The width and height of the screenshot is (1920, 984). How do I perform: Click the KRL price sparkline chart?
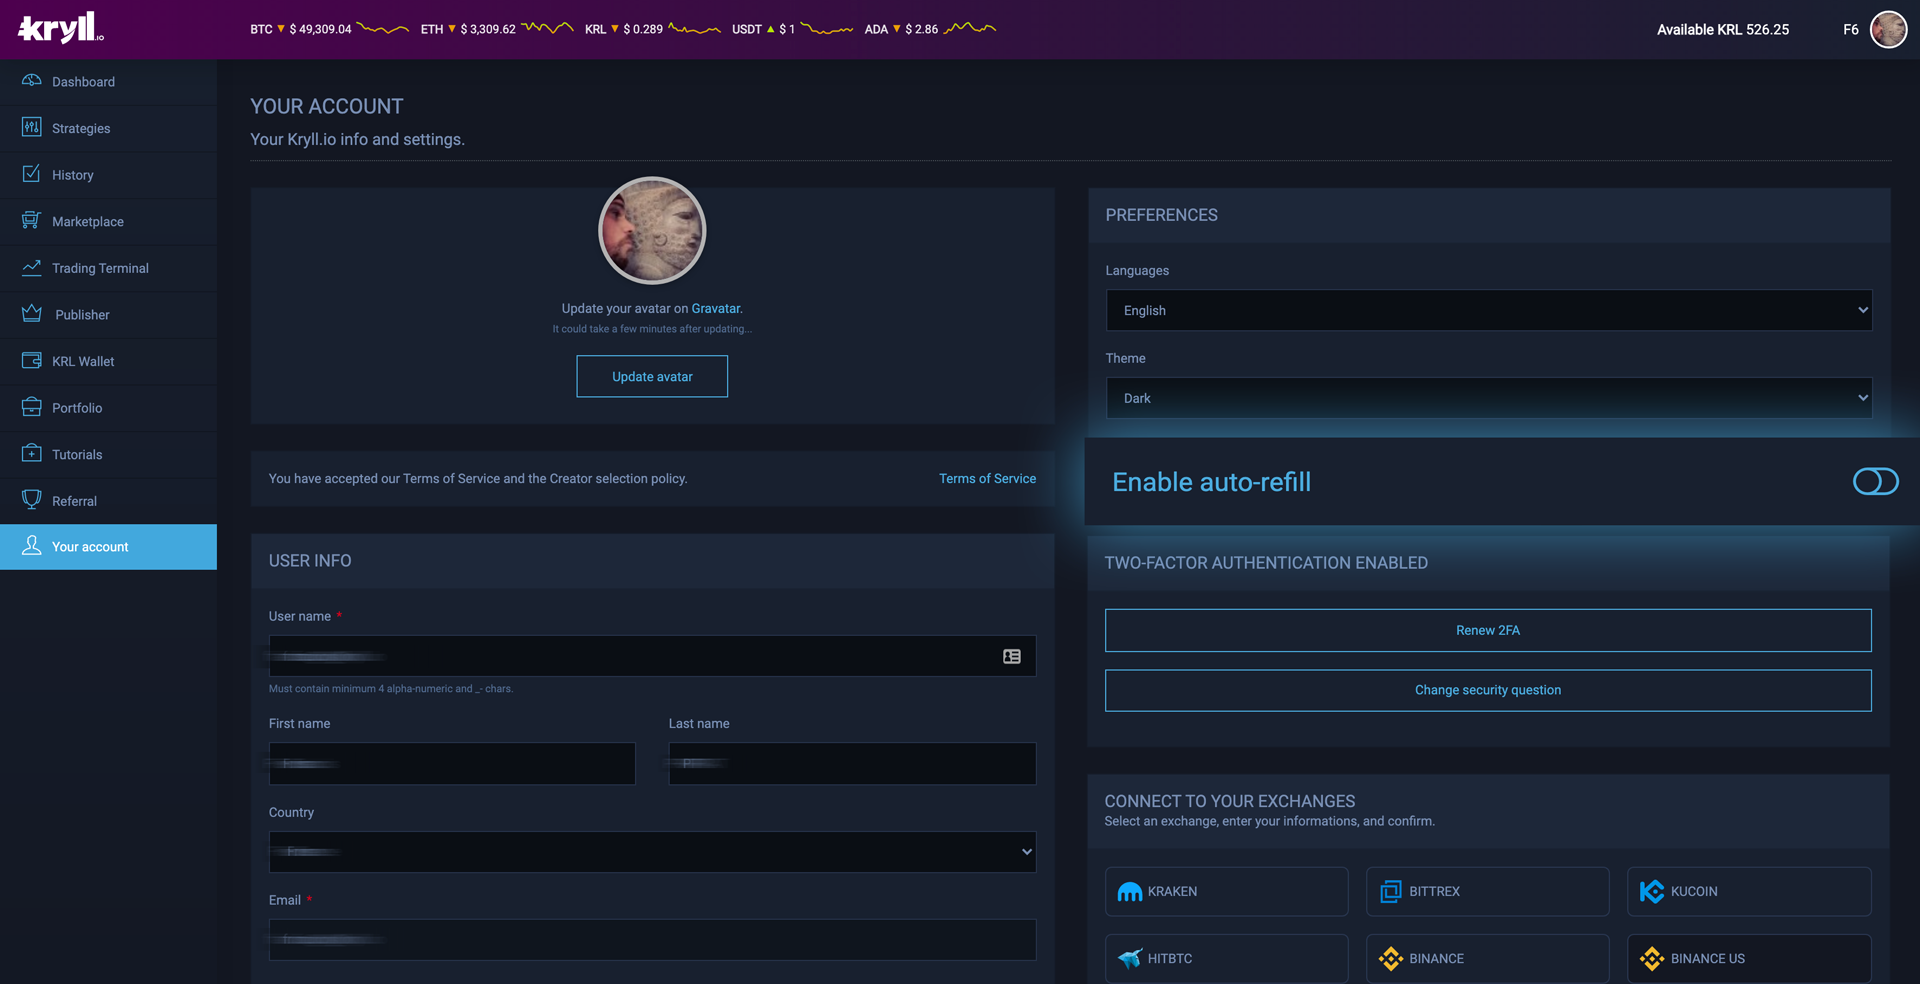pos(694,29)
